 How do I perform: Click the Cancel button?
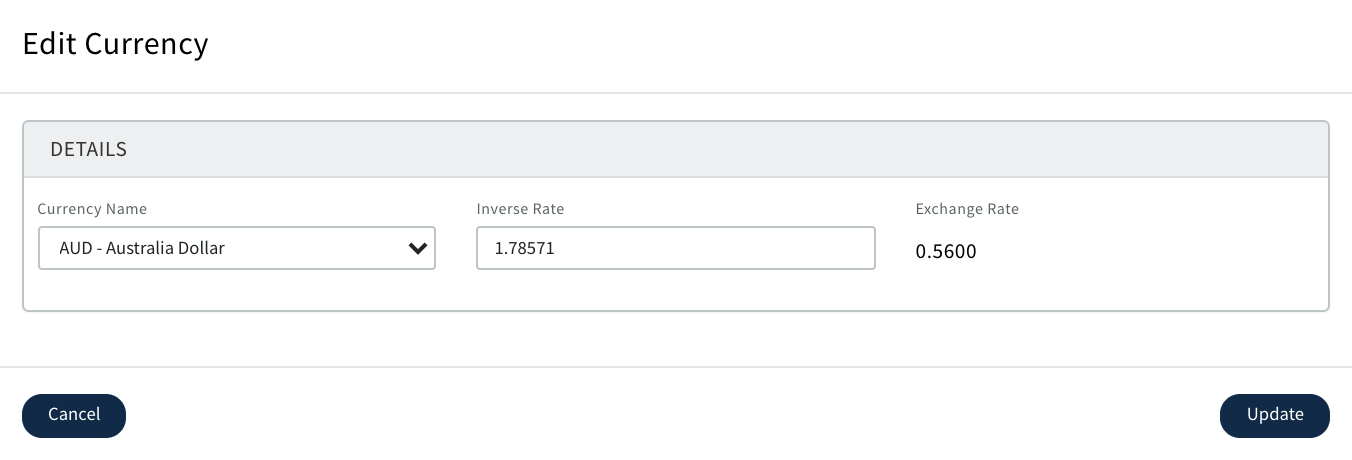click(74, 415)
